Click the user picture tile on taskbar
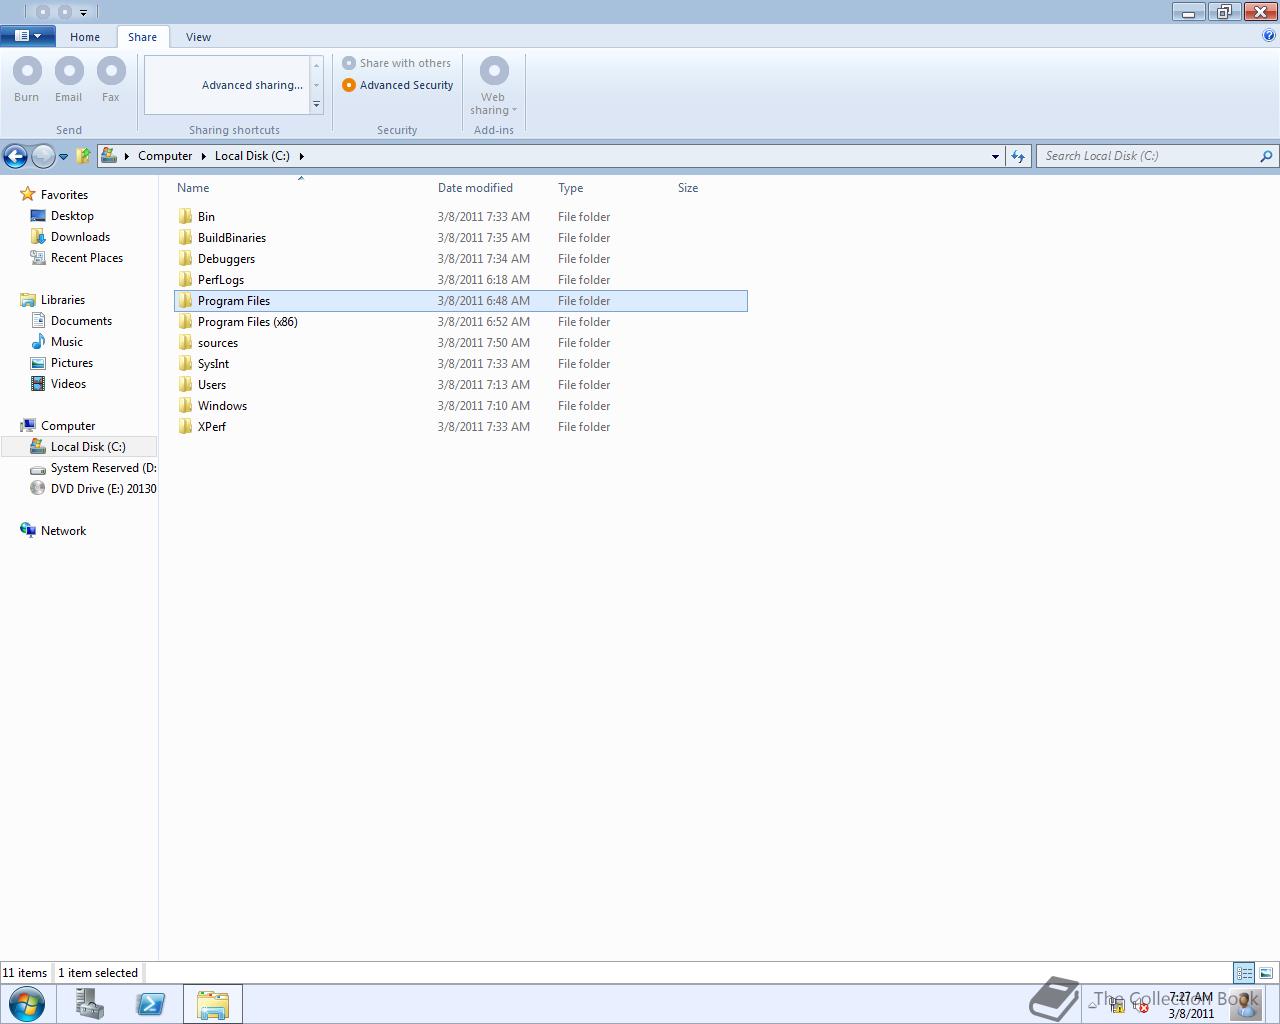The width and height of the screenshot is (1280, 1024). [x=1246, y=1004]
